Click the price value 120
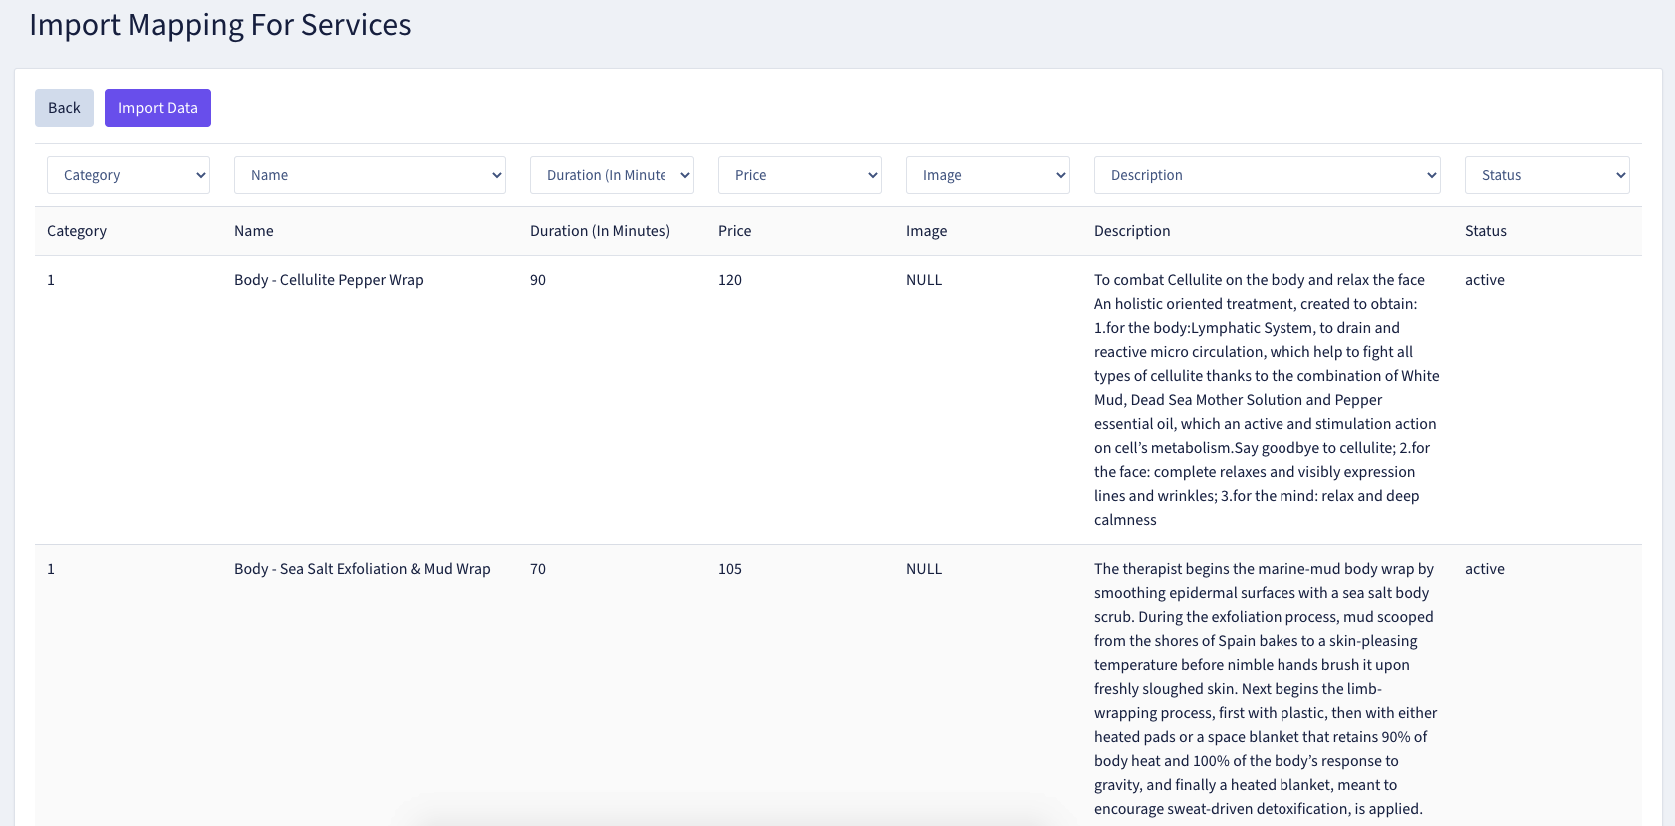1675x826 pixels. 730,280
